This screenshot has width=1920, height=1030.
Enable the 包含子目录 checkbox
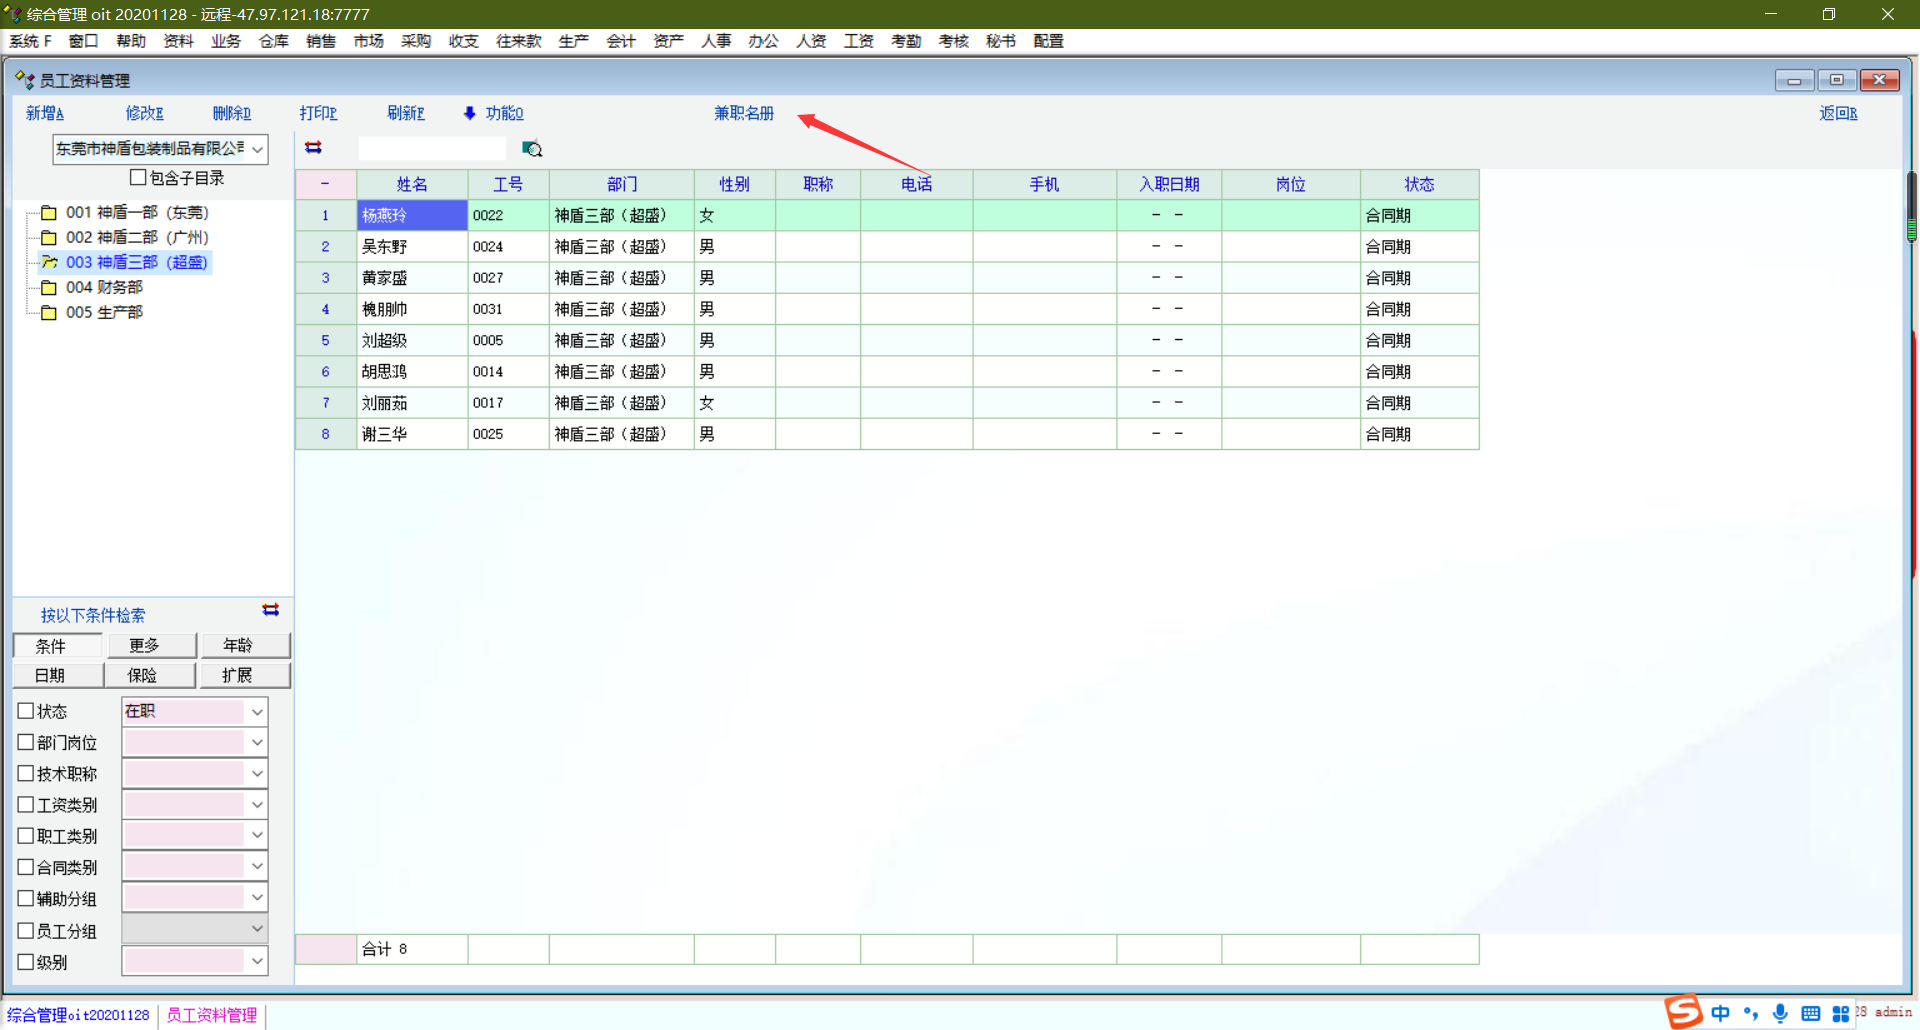click(x=139, y=178)
